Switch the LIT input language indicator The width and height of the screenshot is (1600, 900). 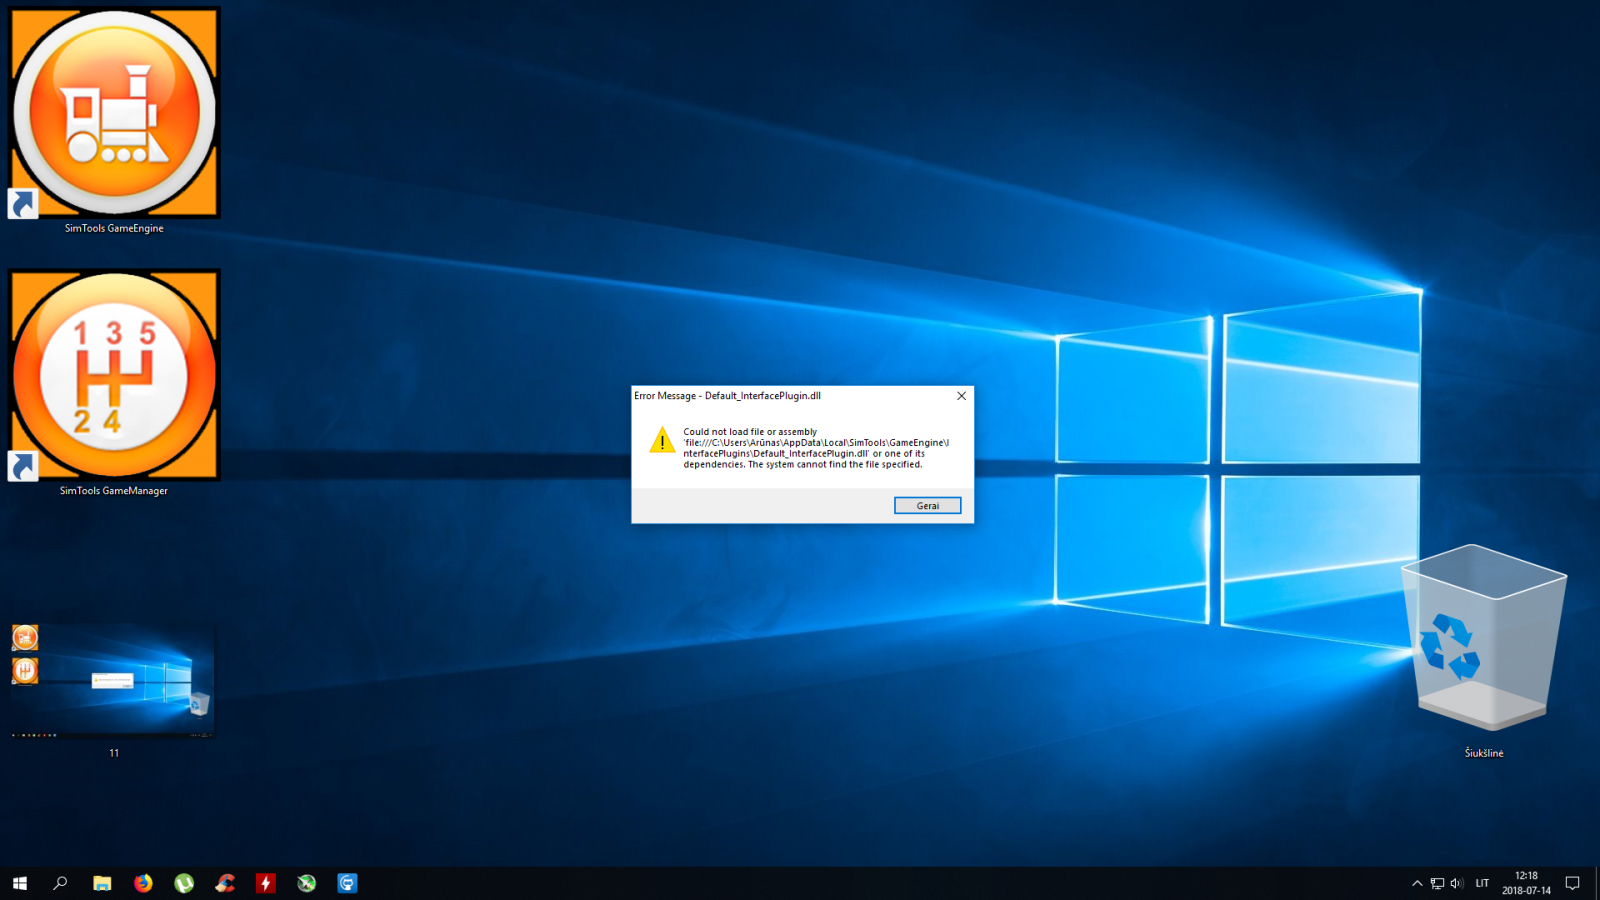click(1482, 883)
